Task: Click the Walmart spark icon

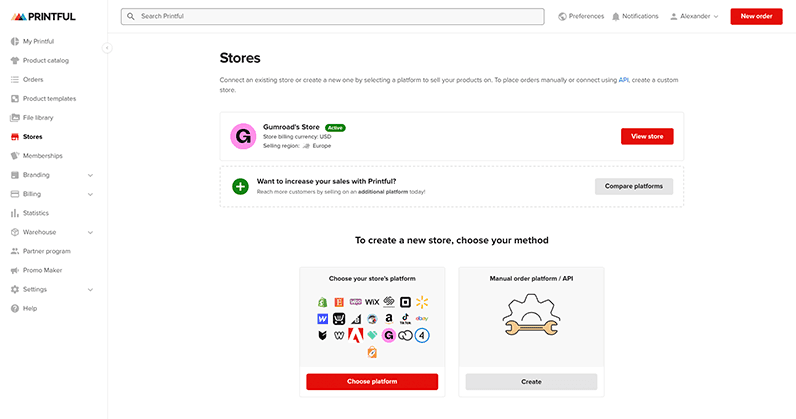Action: [x=422, y=302]
